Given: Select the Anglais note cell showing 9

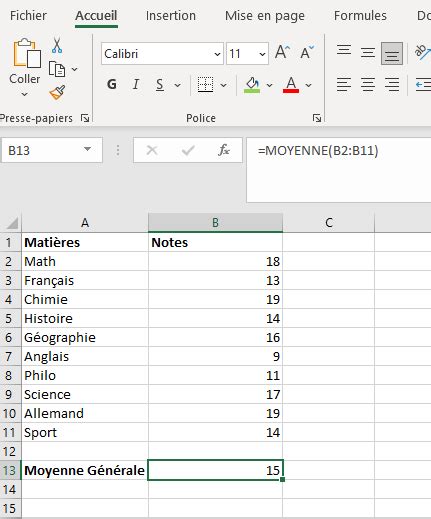Looking at the screenshot, I should pos(215,356).
